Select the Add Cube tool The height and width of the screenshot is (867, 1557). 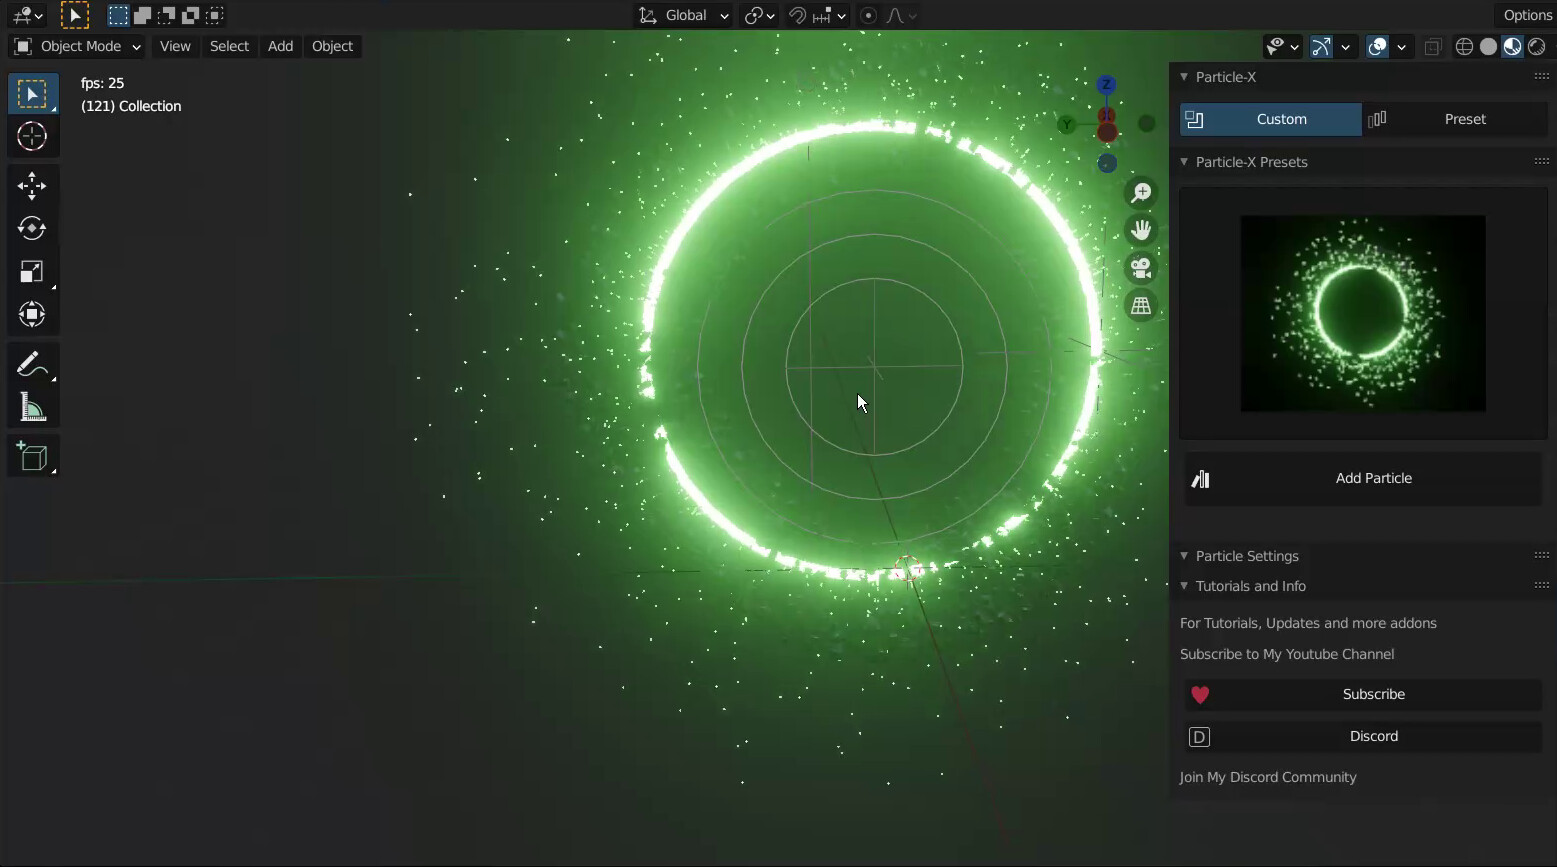(x=33, y=456)
